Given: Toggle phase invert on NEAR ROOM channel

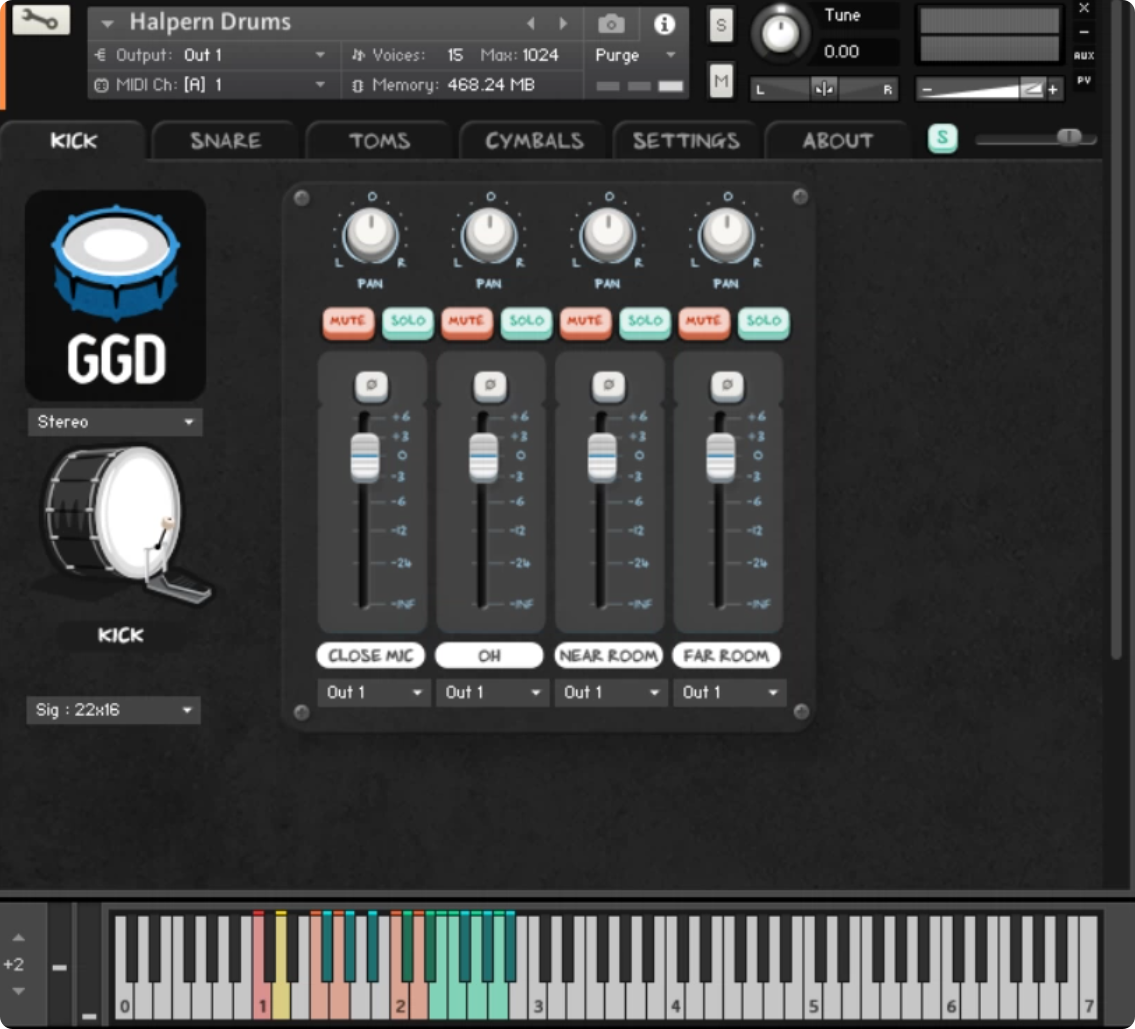Looking at the screenshot, I should 609,385.
